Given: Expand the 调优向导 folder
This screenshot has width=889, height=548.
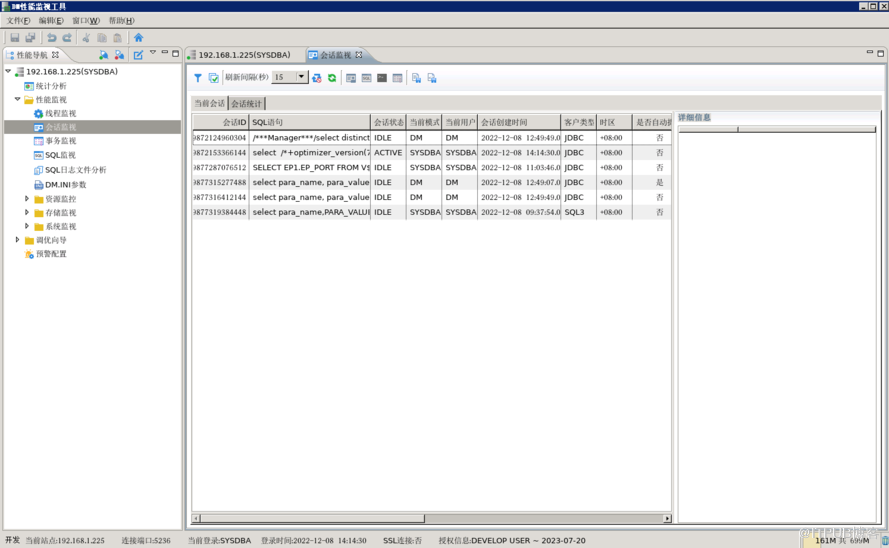Looking at the screenshot, I should pos(17,240).
